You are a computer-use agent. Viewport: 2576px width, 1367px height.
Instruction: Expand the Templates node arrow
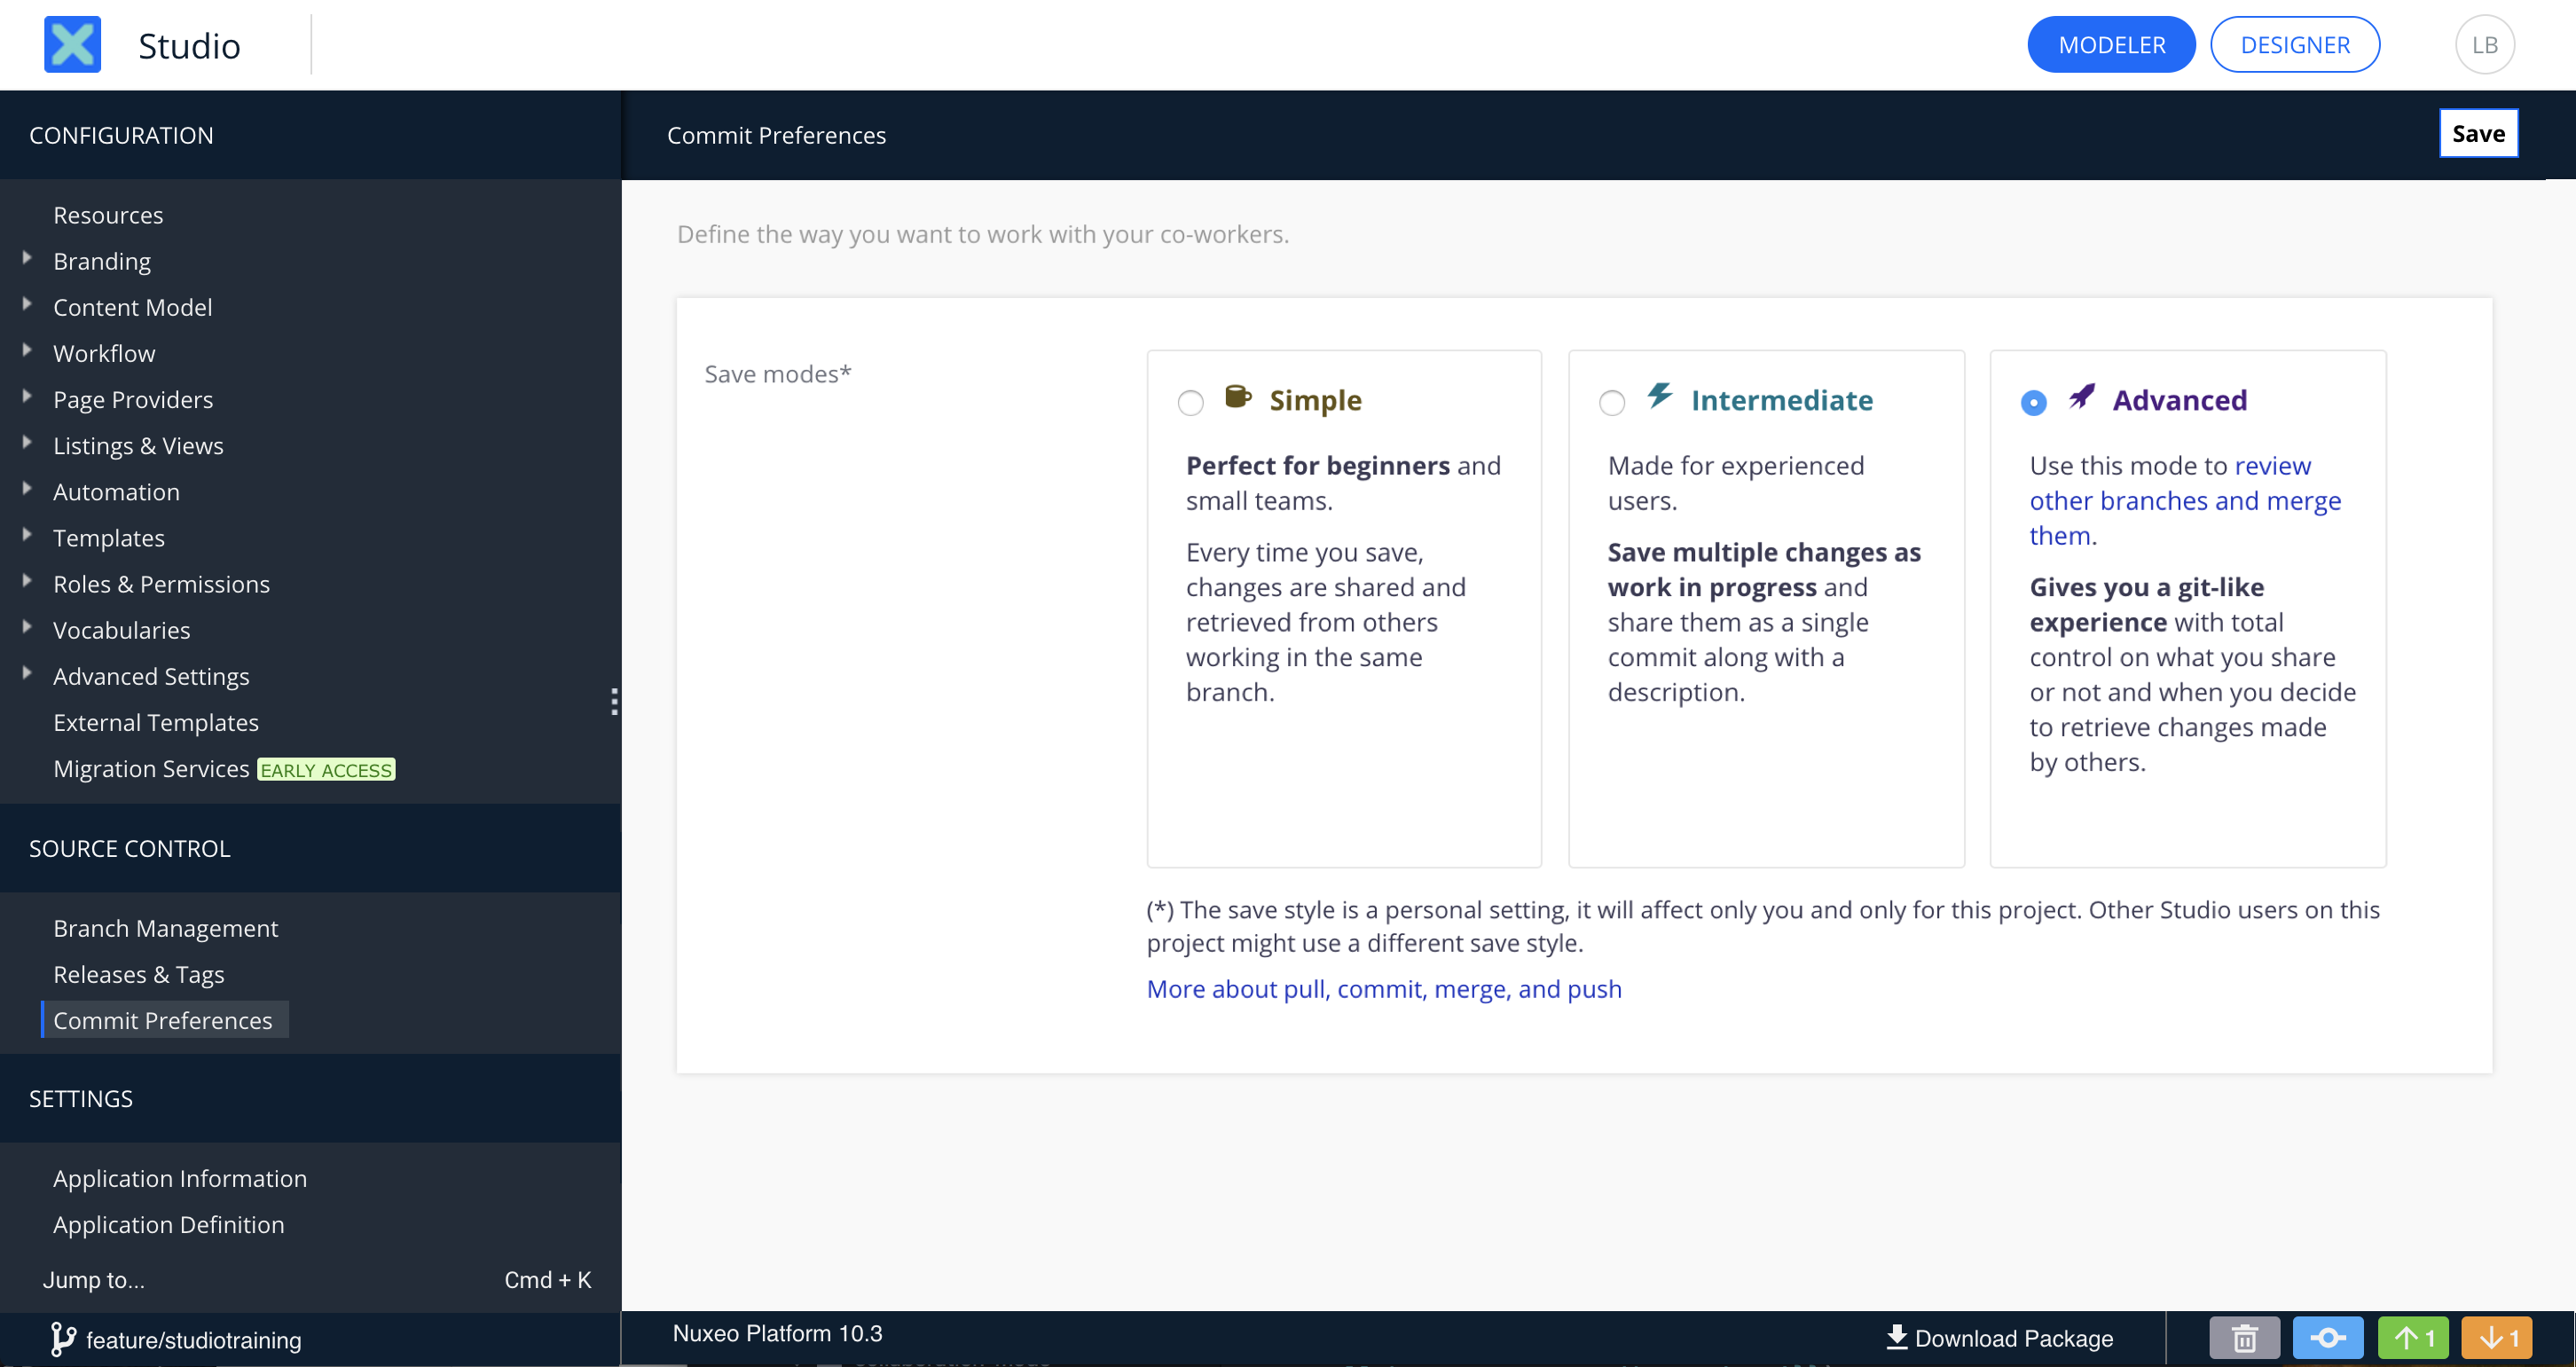(27, 535)
